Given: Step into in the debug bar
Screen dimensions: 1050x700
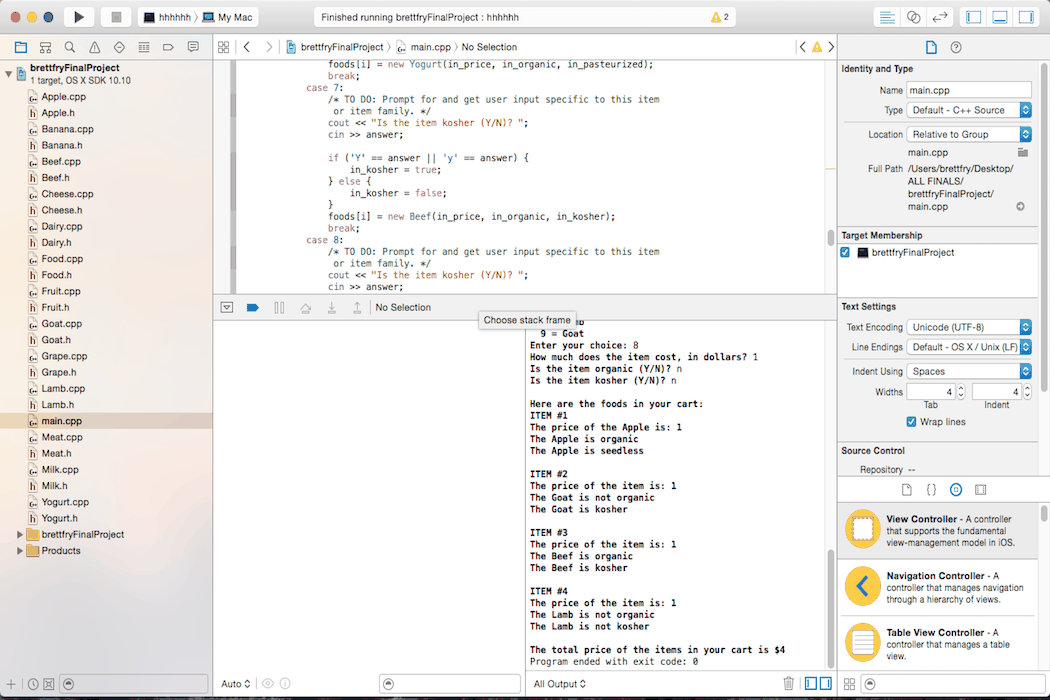Looking at the screenshot, I should point(331,307).
